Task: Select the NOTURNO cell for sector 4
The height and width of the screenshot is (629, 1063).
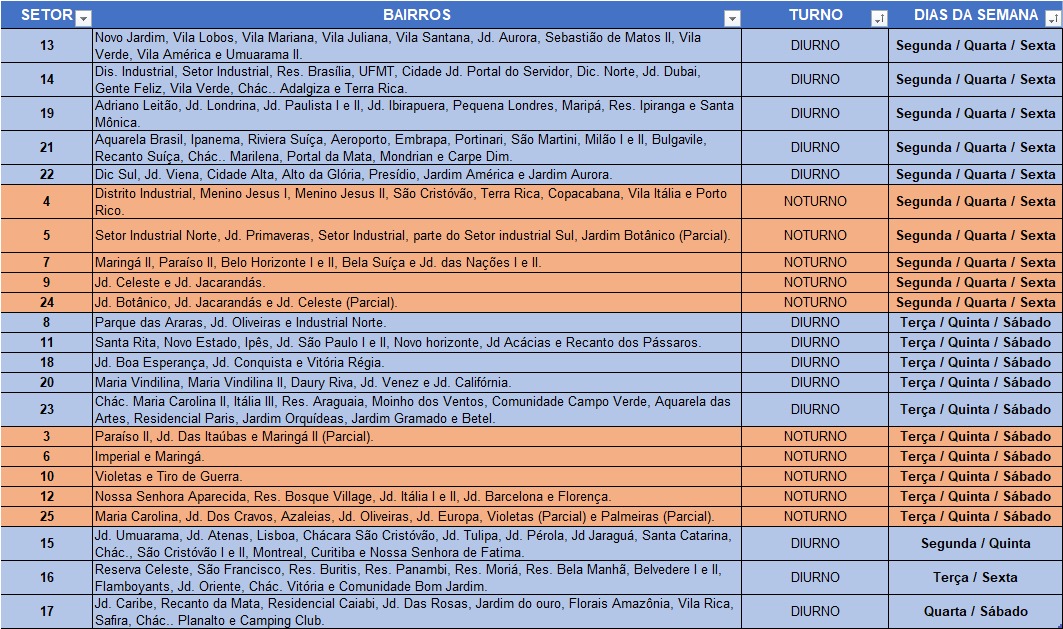Action: click(x=815, y=202)
